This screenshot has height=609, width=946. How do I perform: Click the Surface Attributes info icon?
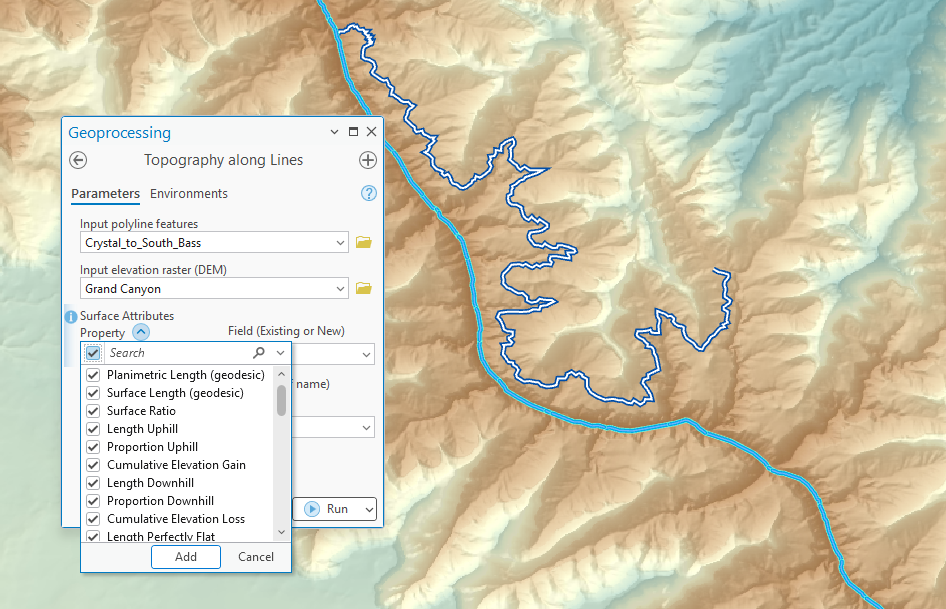[x=71, y=316]
